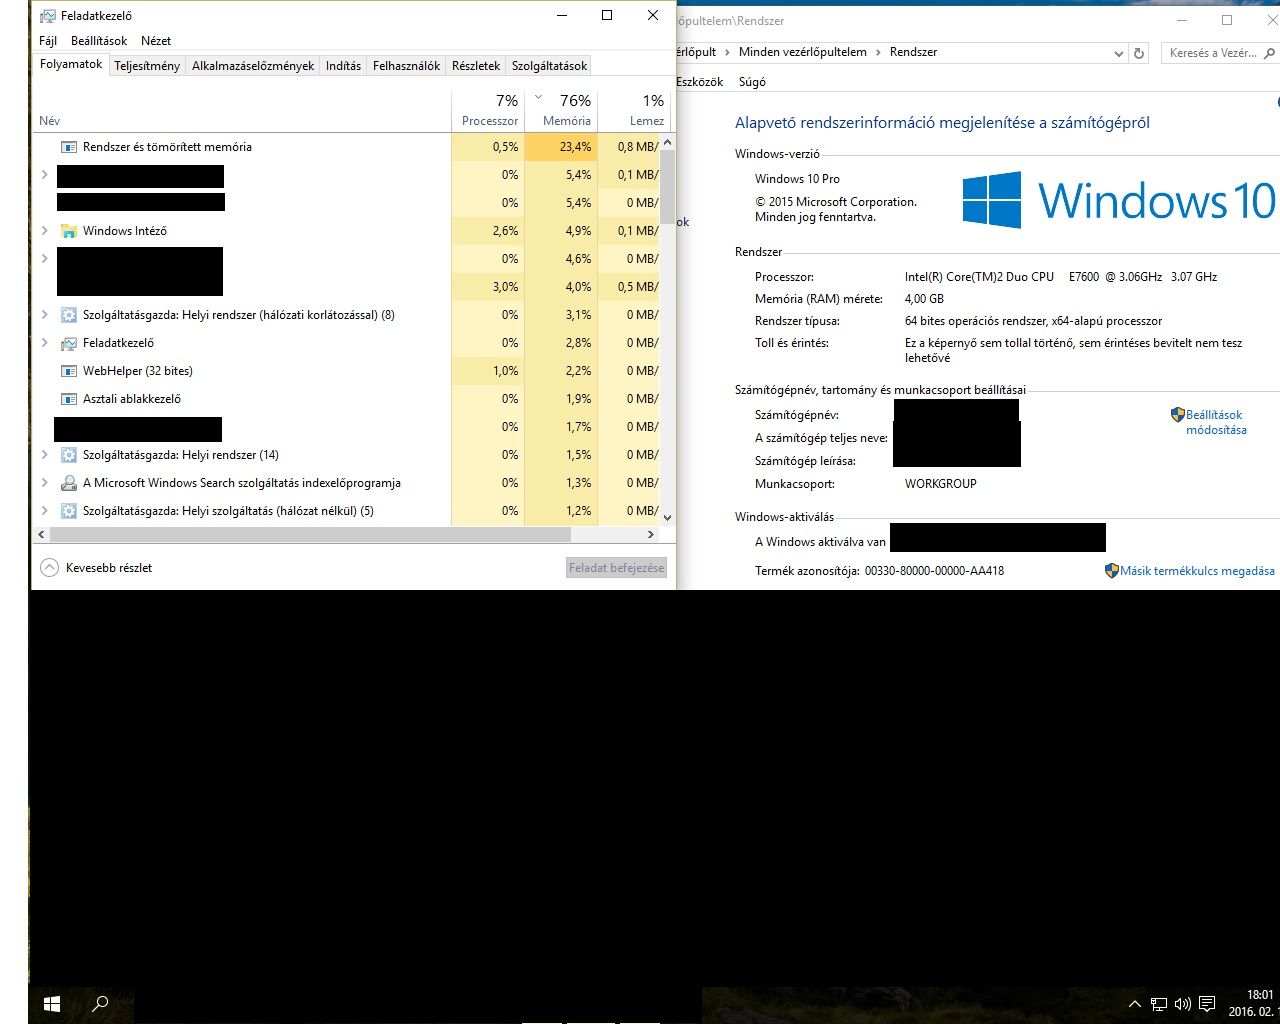Click gear icon of hálózati korlátozással (8) row
Image resolution: width=1280 pixels, height=1024 pixels.
69,315
